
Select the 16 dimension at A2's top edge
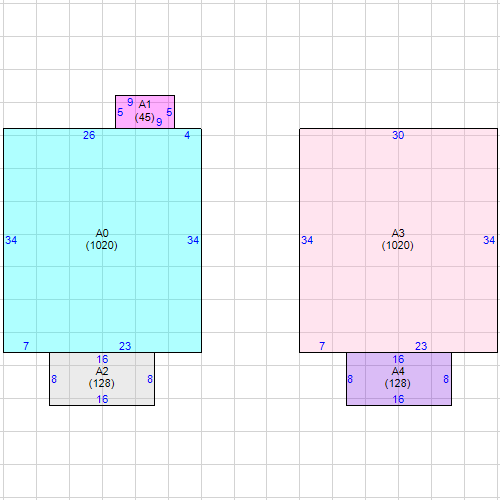(x=102, y=359)
